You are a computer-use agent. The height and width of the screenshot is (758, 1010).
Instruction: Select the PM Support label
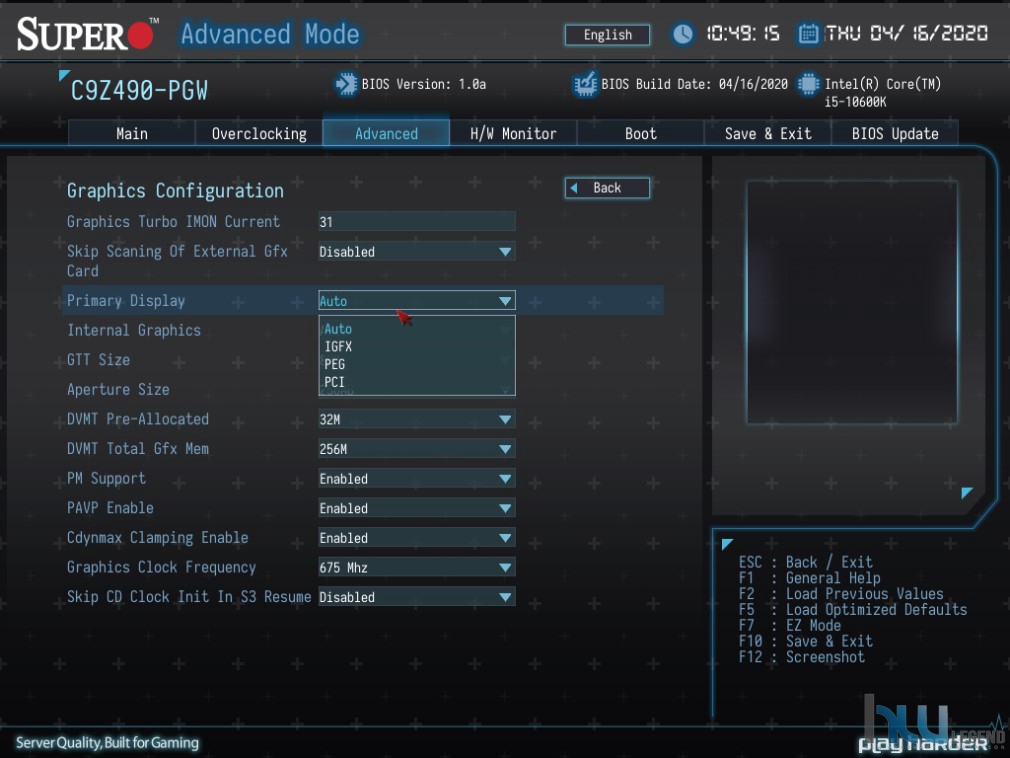106,478
